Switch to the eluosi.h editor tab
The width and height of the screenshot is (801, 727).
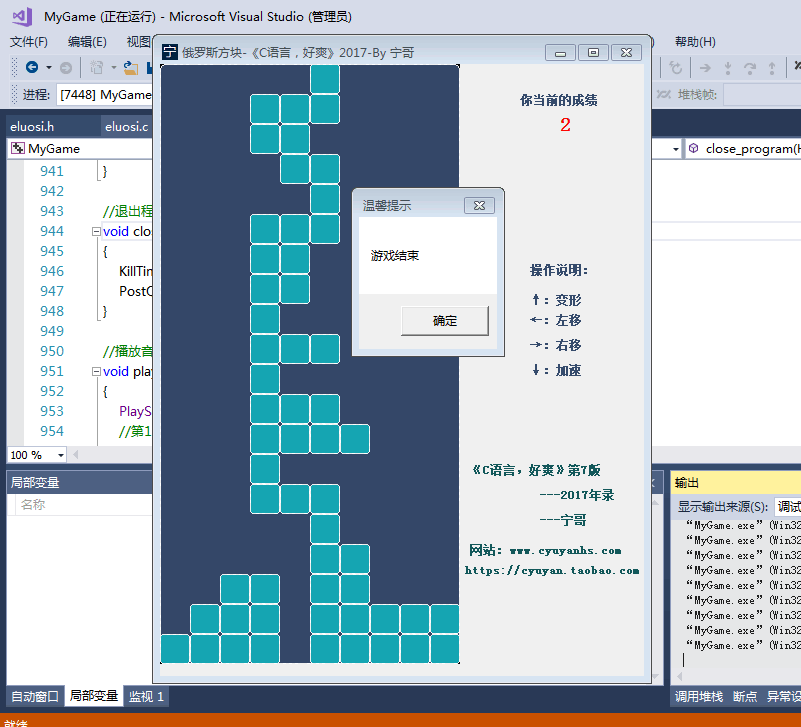[32, 127]
